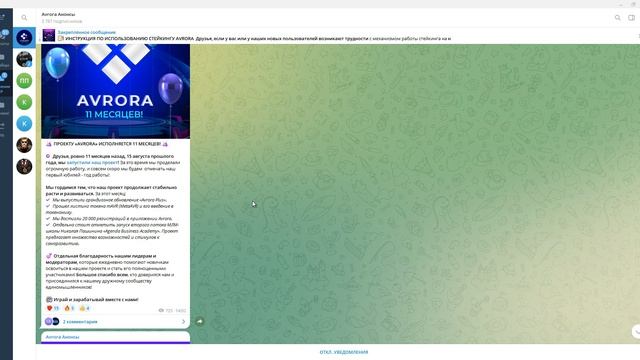Follow the запустили наш проект link
The width and height of the screenshot is (640, 360).
[92, 162]
